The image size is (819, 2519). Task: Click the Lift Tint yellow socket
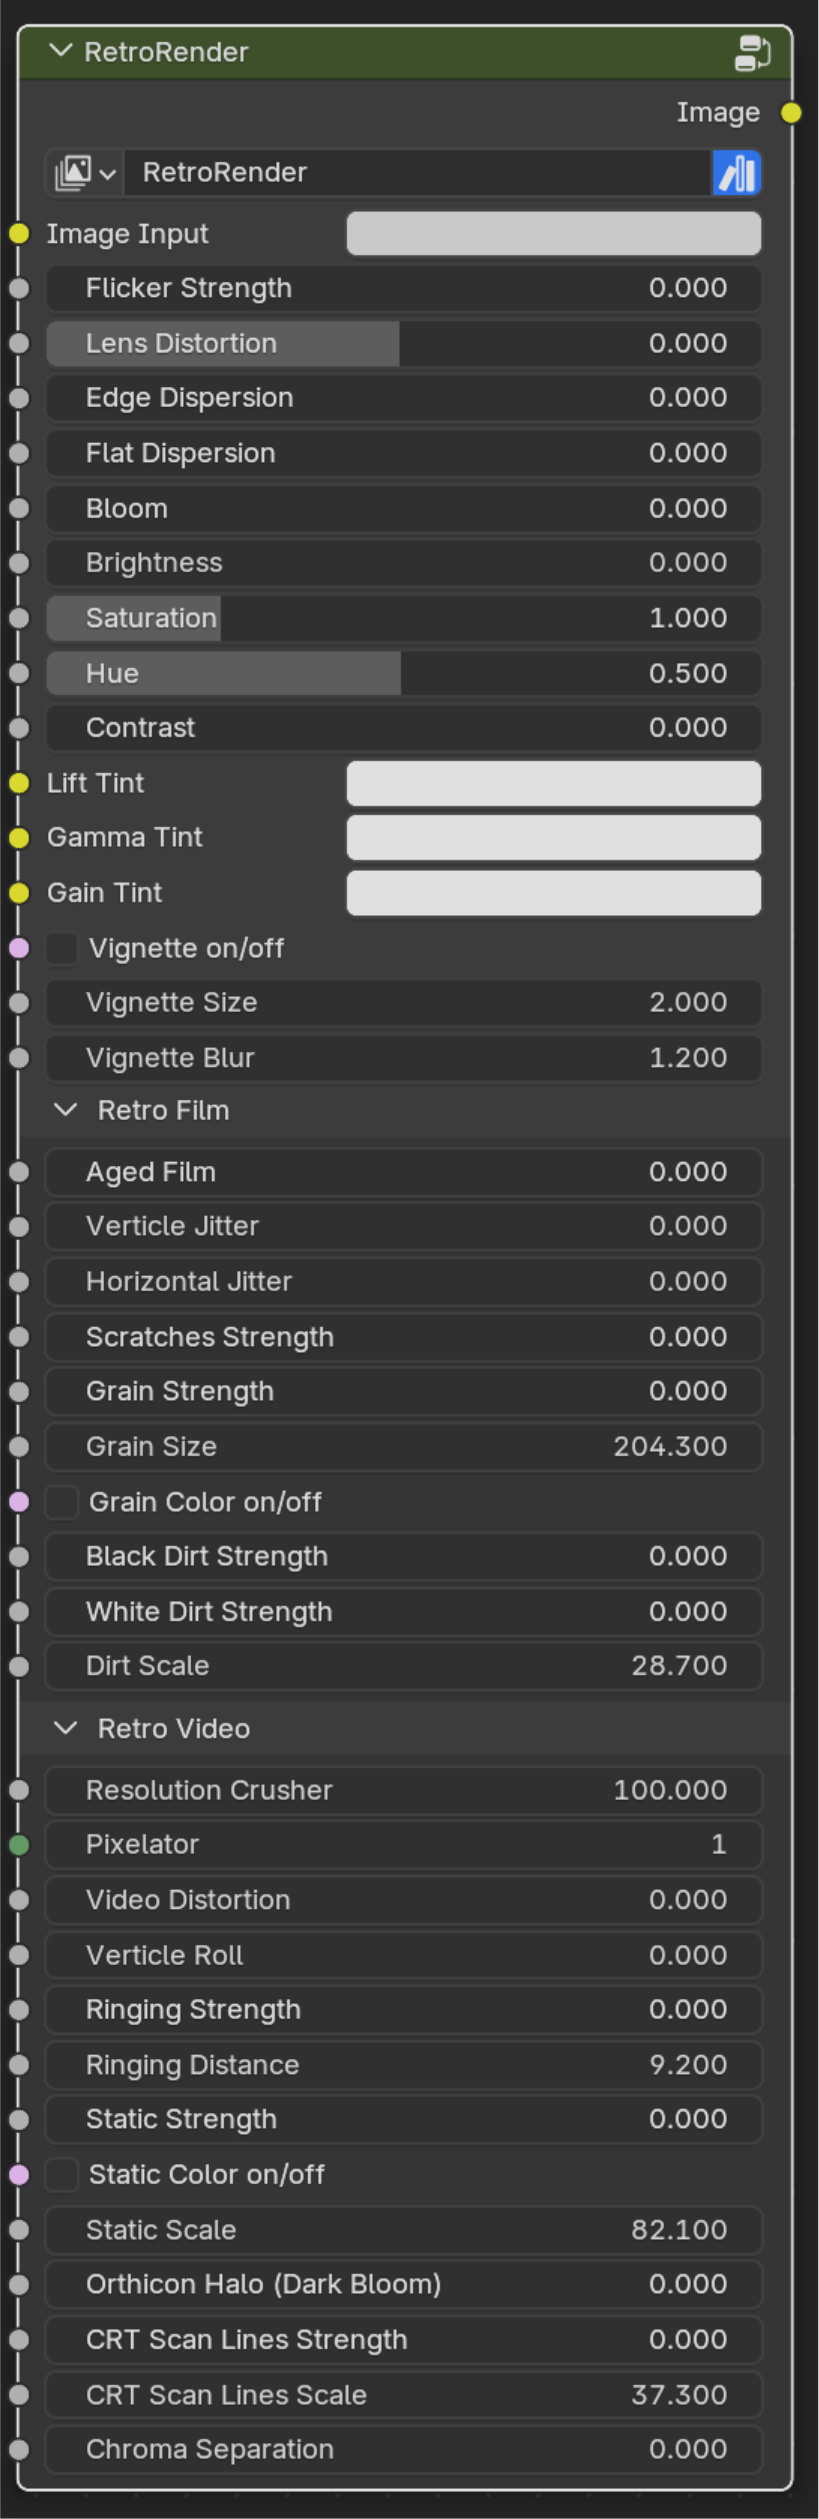click(19, 783)
